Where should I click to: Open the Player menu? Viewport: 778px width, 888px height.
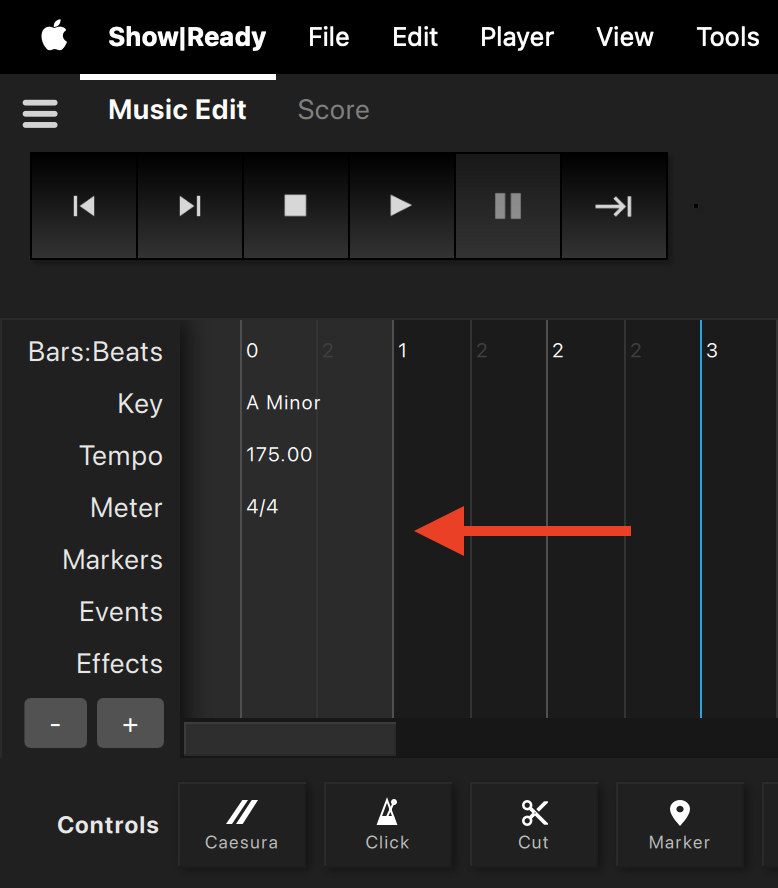click(517, 37)
